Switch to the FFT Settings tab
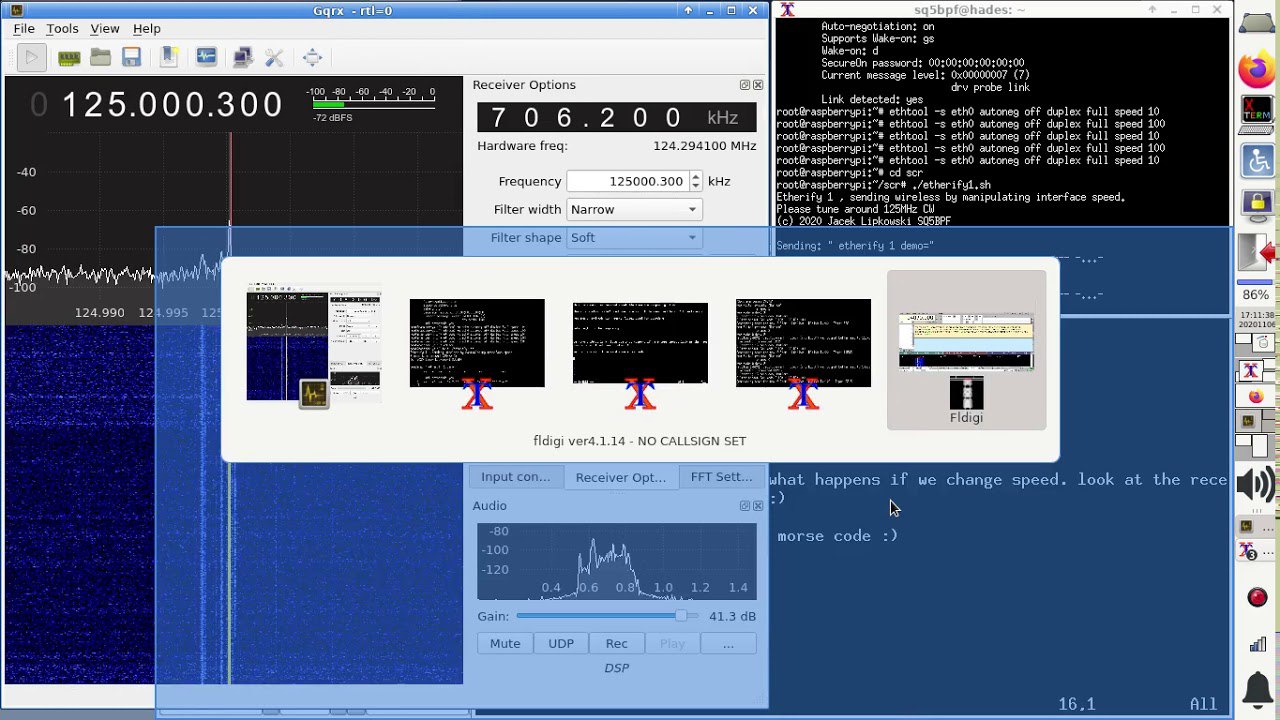1280x720 pixels. pyautogui.click(x=721, y=477)
